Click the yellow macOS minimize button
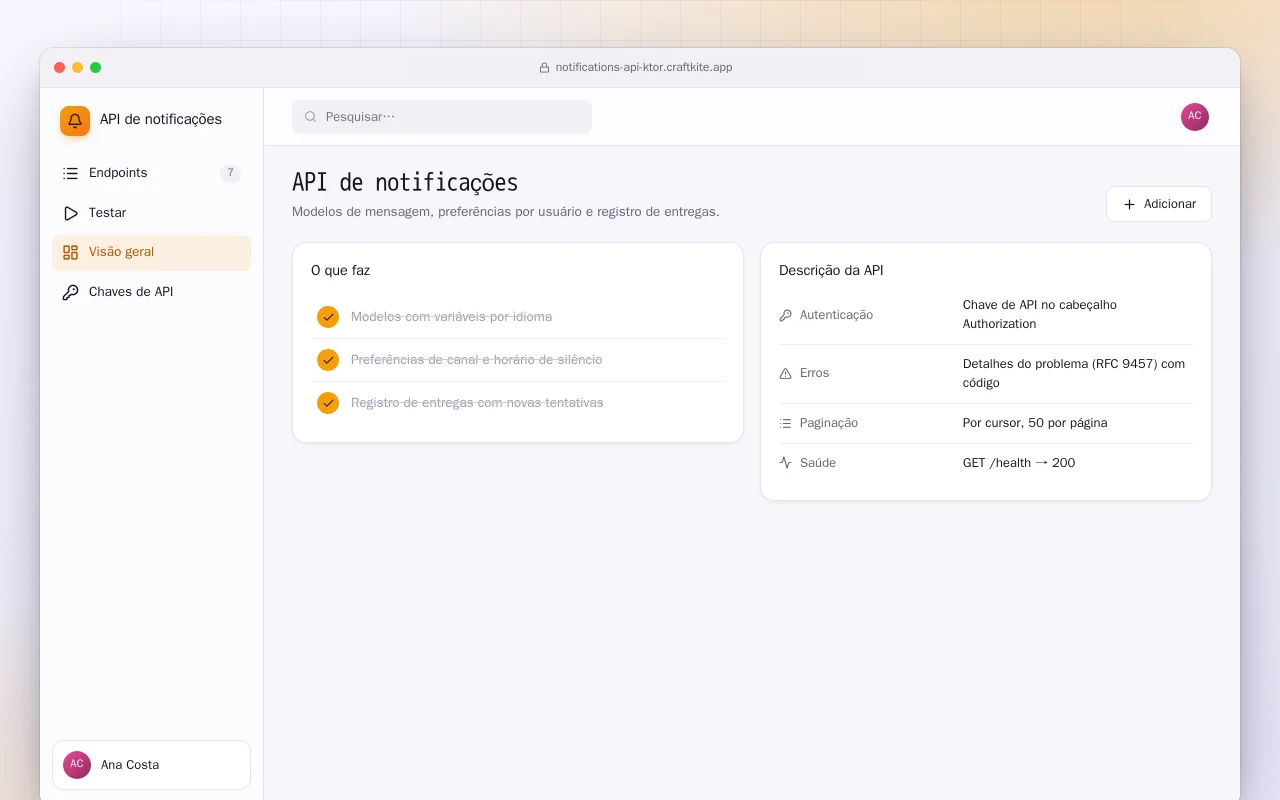Viewport: 1280px width, 800px height. [78, 68]
